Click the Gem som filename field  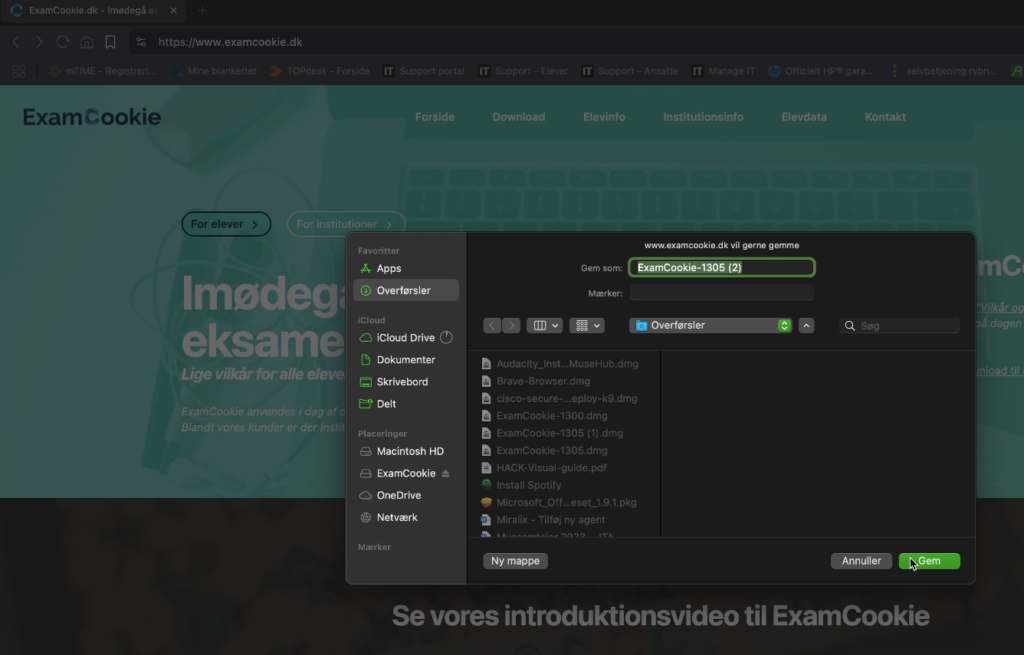721,267
